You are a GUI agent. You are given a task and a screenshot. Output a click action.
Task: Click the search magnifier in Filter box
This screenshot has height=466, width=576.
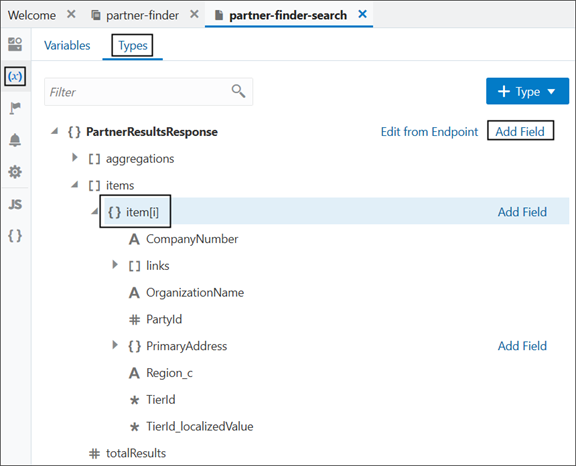pos(238,91)
